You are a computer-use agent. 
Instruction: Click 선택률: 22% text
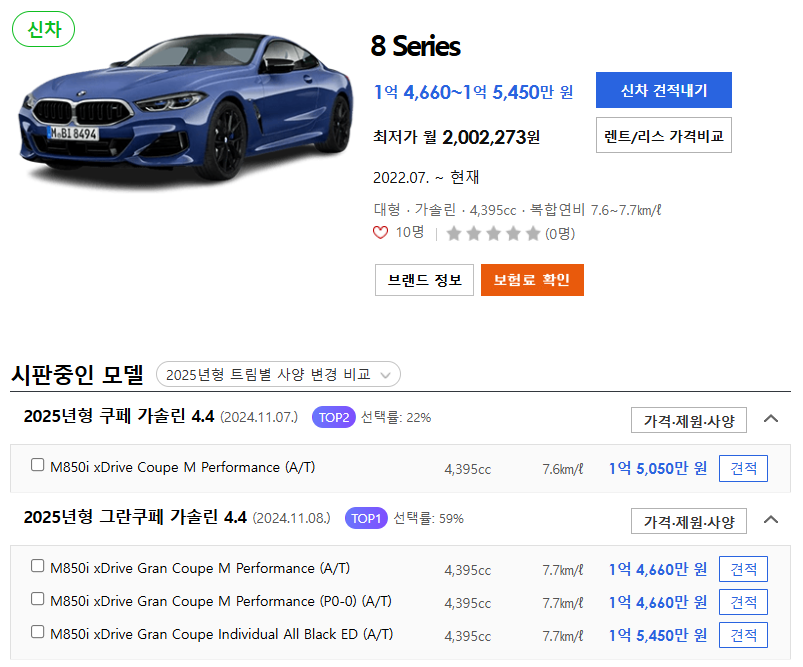tap(396, 418)
